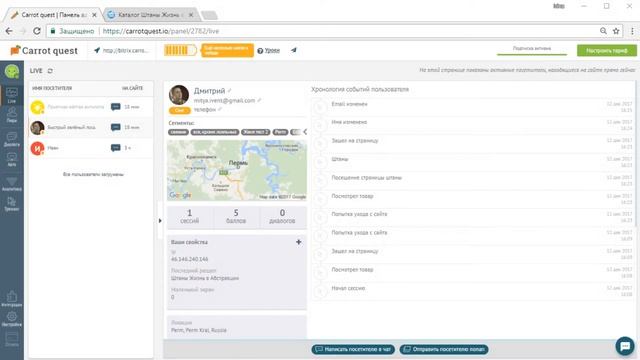Viewport: 640px width, 360px height.
Task: Open the Оплата card icon in sidebar
Action: (x=12, y=339)
